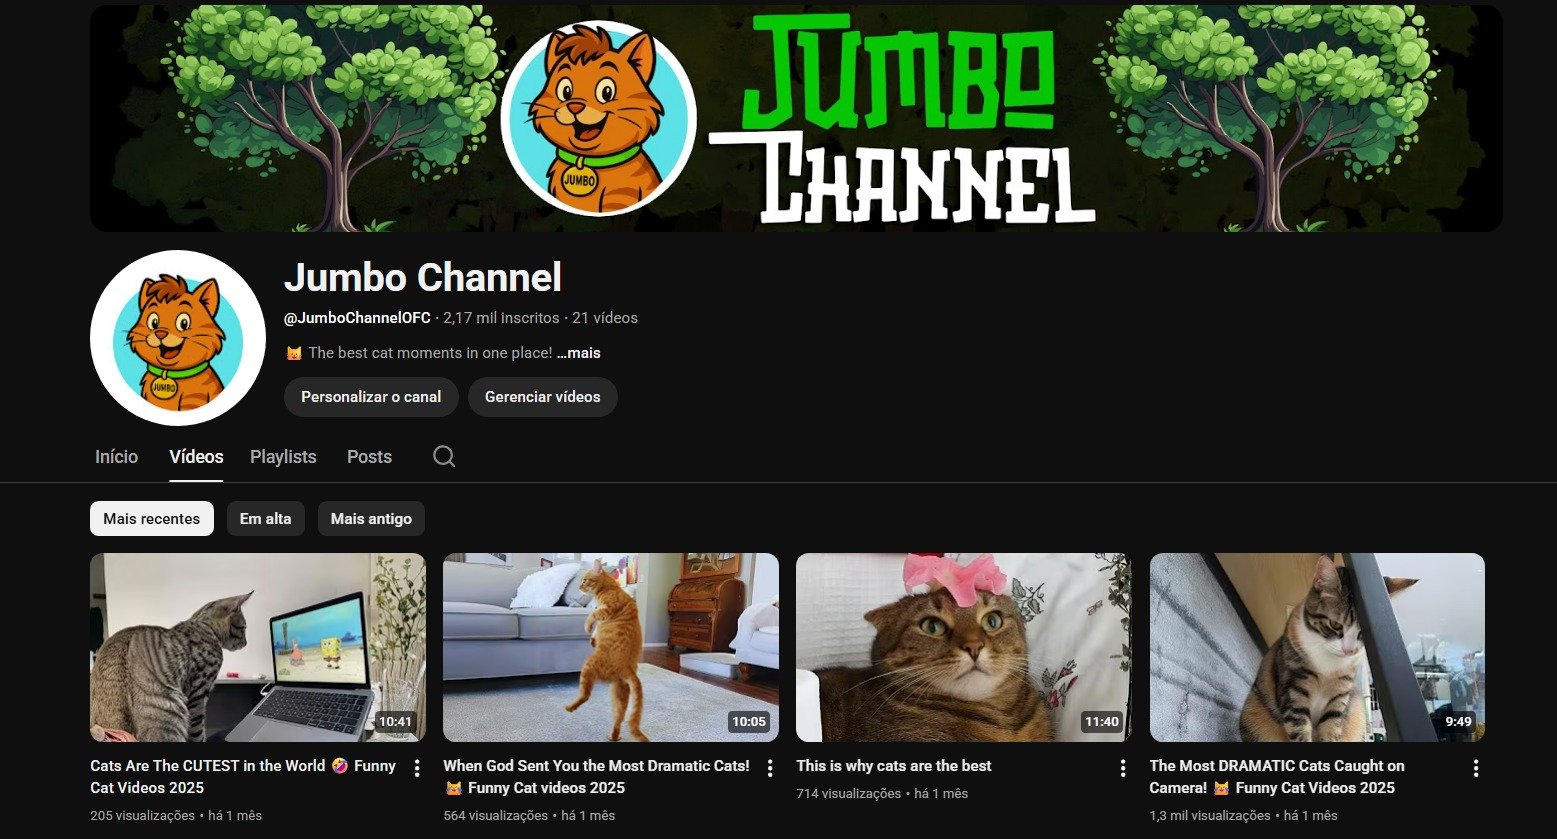Open 'This is why cats are the best' title
The image size is (1557, 839).
point(894,766)
